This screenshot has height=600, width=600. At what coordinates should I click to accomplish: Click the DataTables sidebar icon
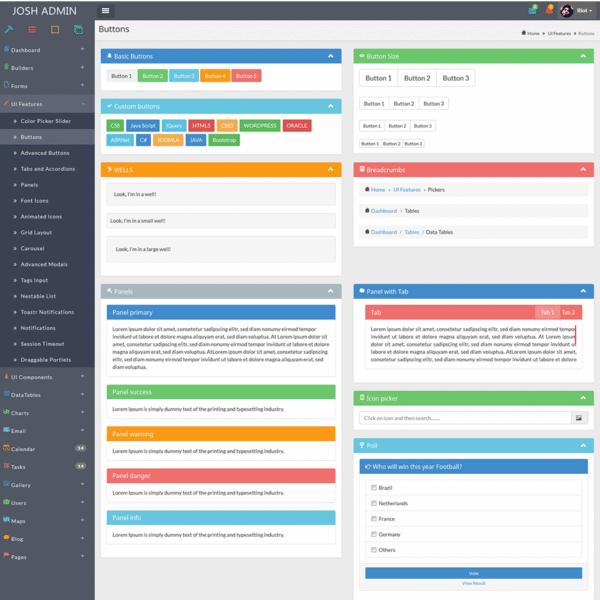click(7, 394)
